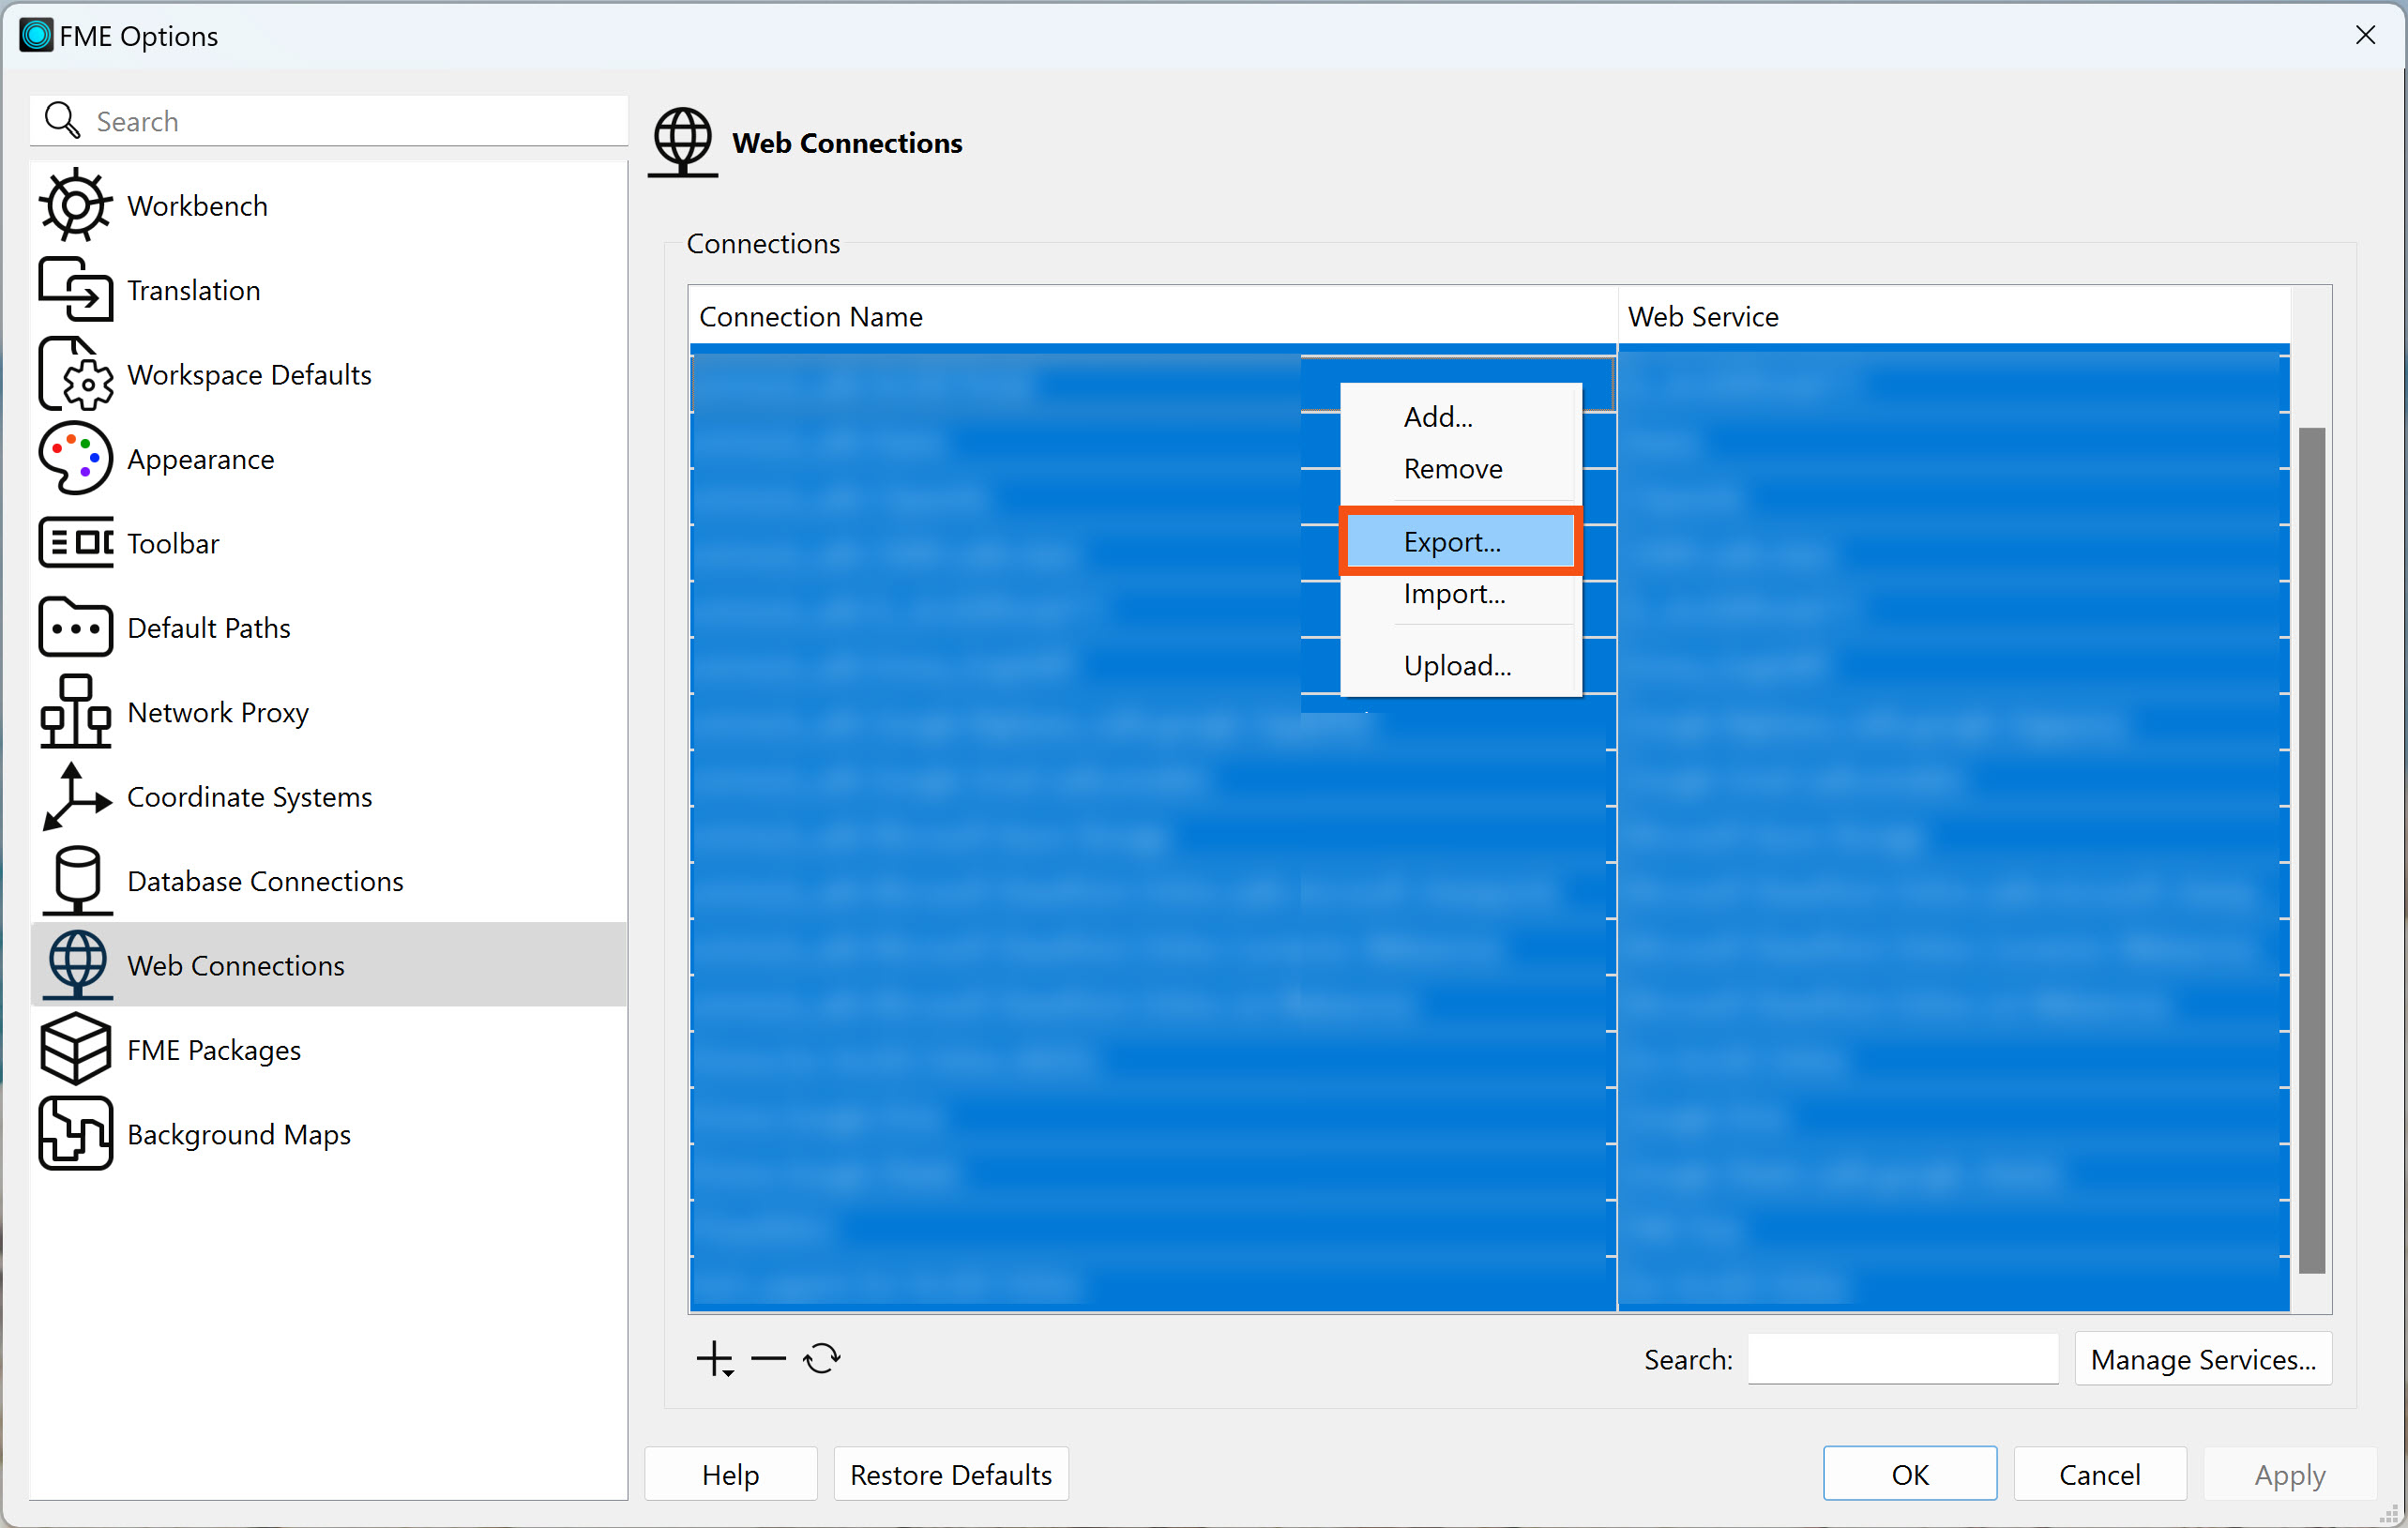Image resolution: width=2408 pixels, height=1528 pixels.
Task: Choose Upload... from the context menu
Action: 1460,666
